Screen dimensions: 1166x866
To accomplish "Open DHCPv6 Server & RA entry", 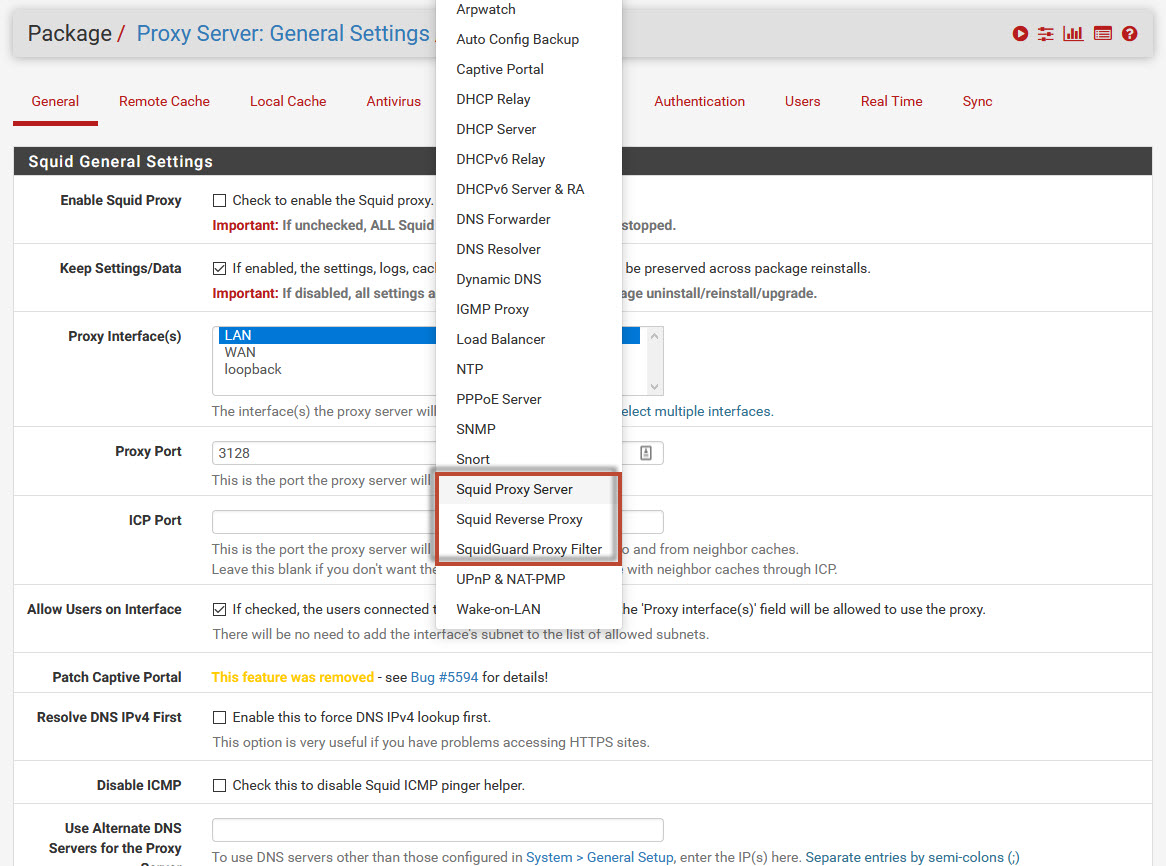I will tap(529, 190).
